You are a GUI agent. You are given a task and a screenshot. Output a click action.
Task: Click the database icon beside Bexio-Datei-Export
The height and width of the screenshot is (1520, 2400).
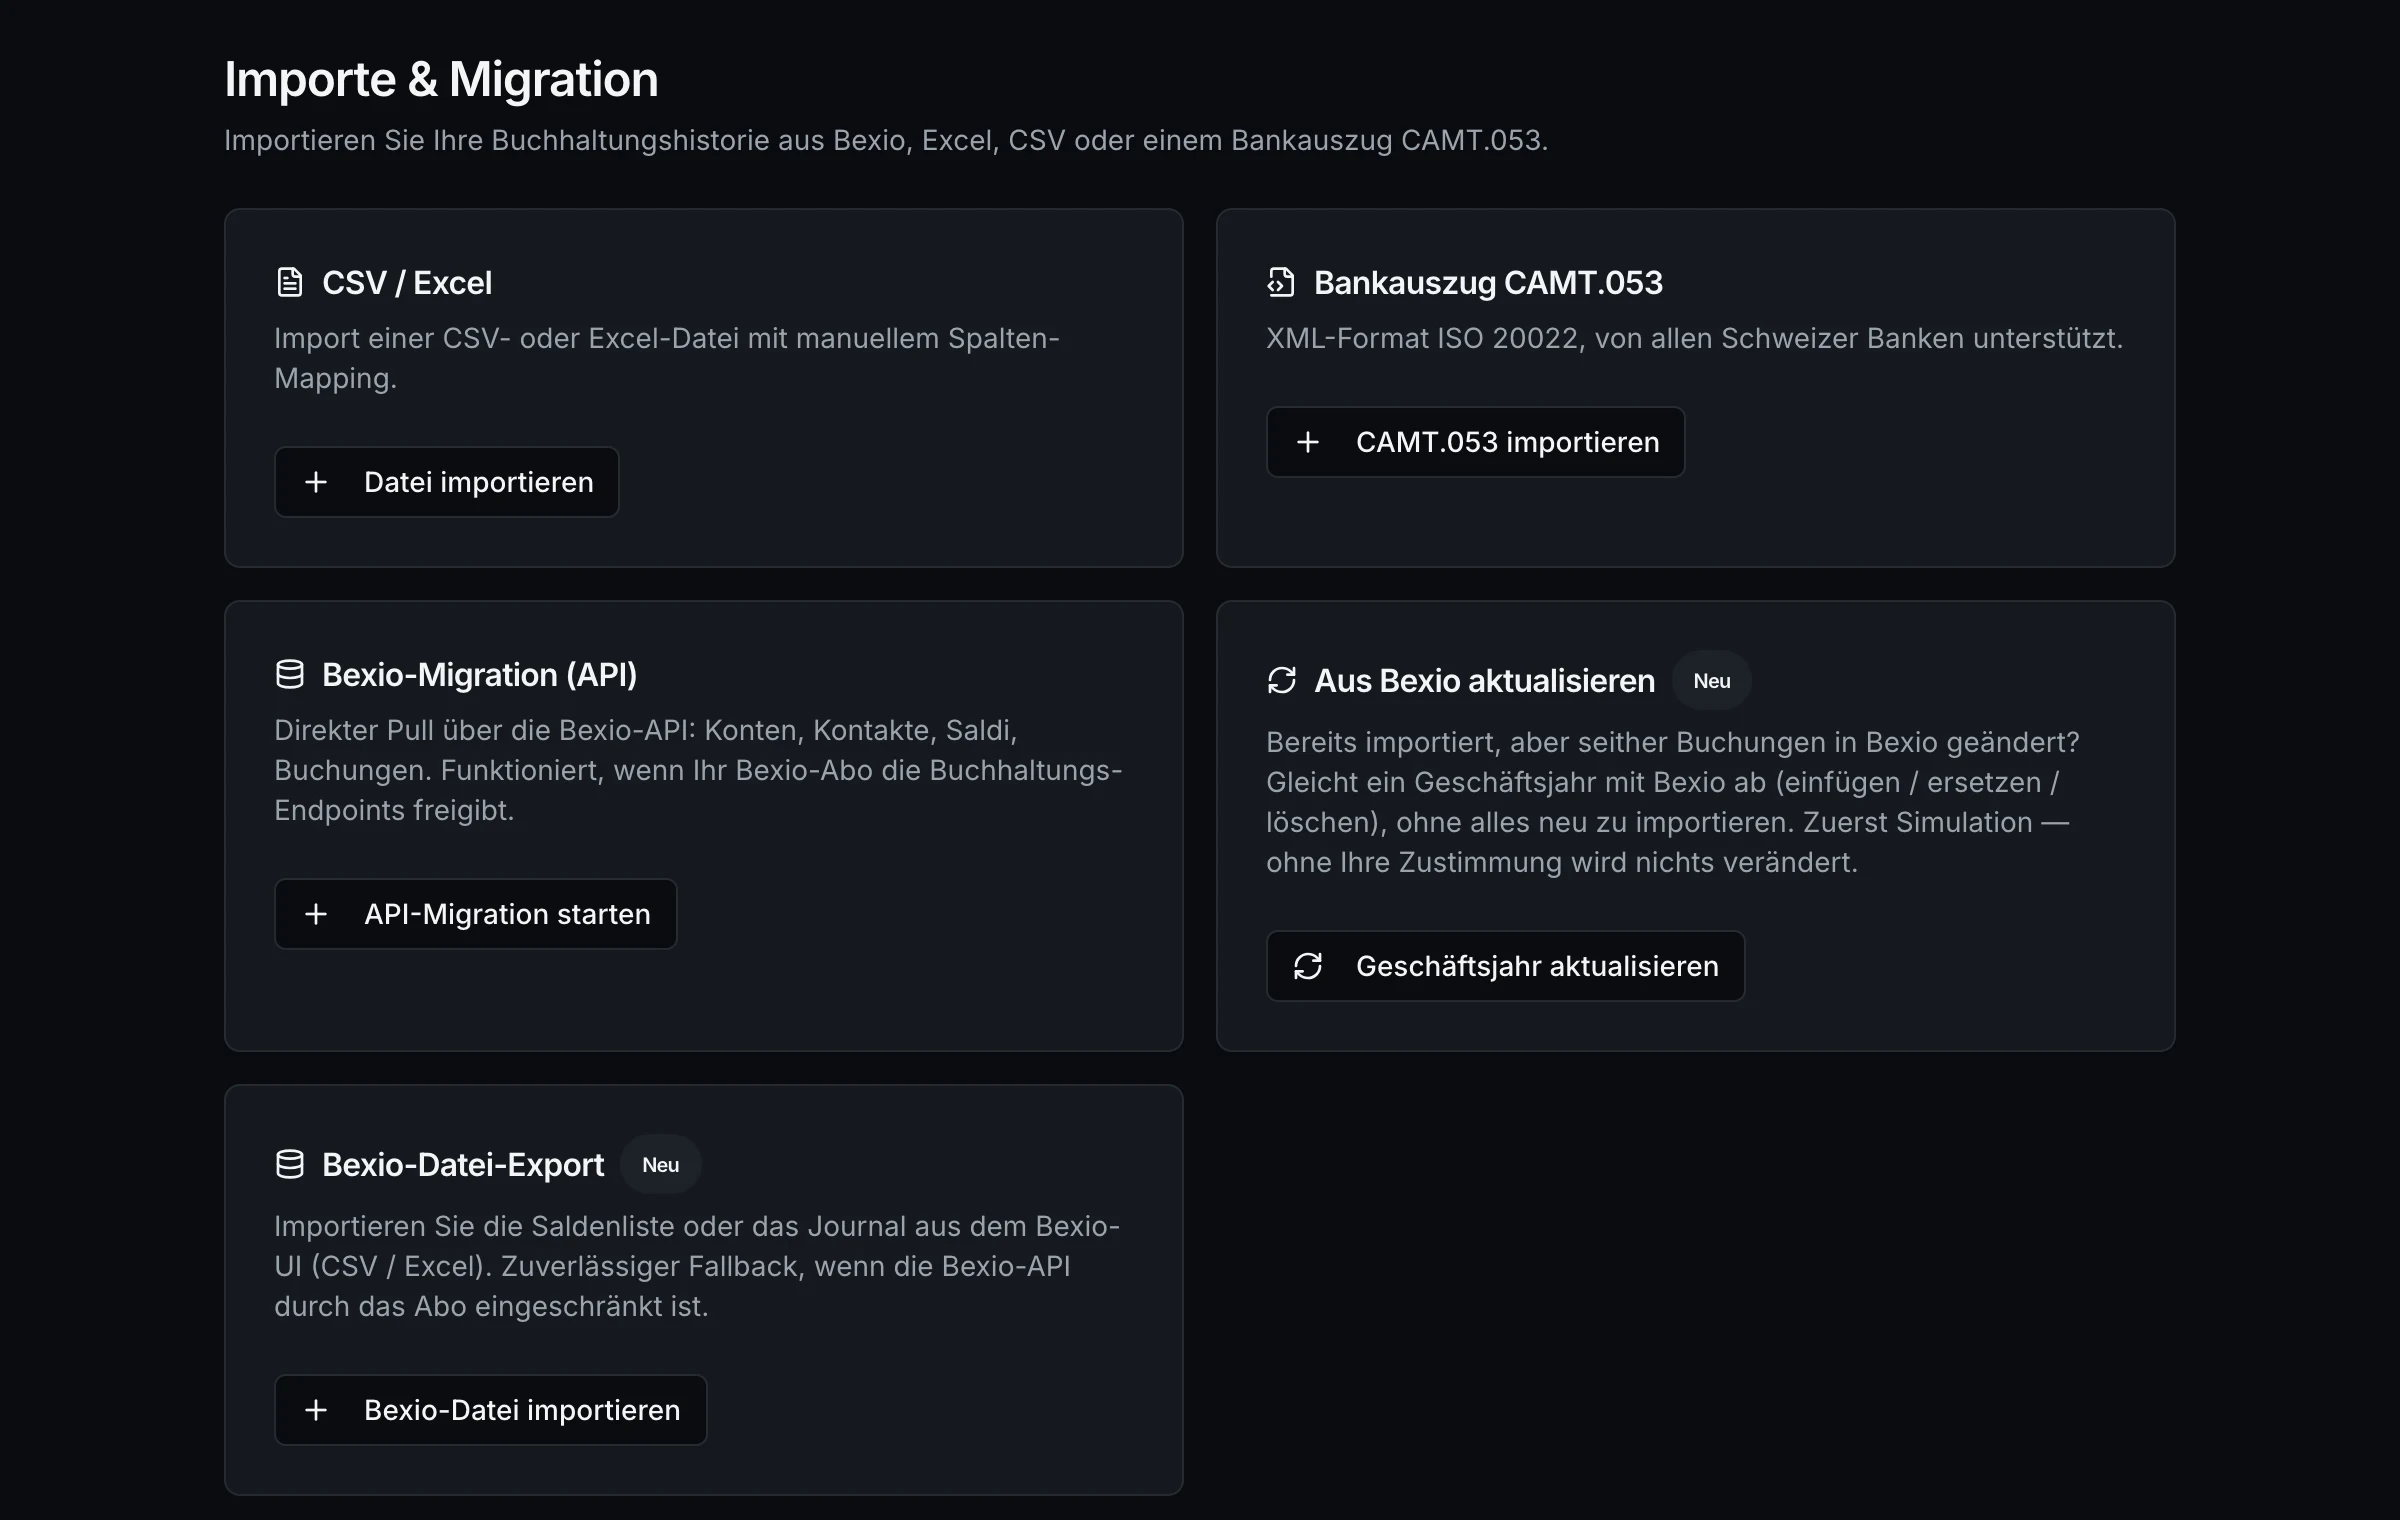coord(289,1165)
